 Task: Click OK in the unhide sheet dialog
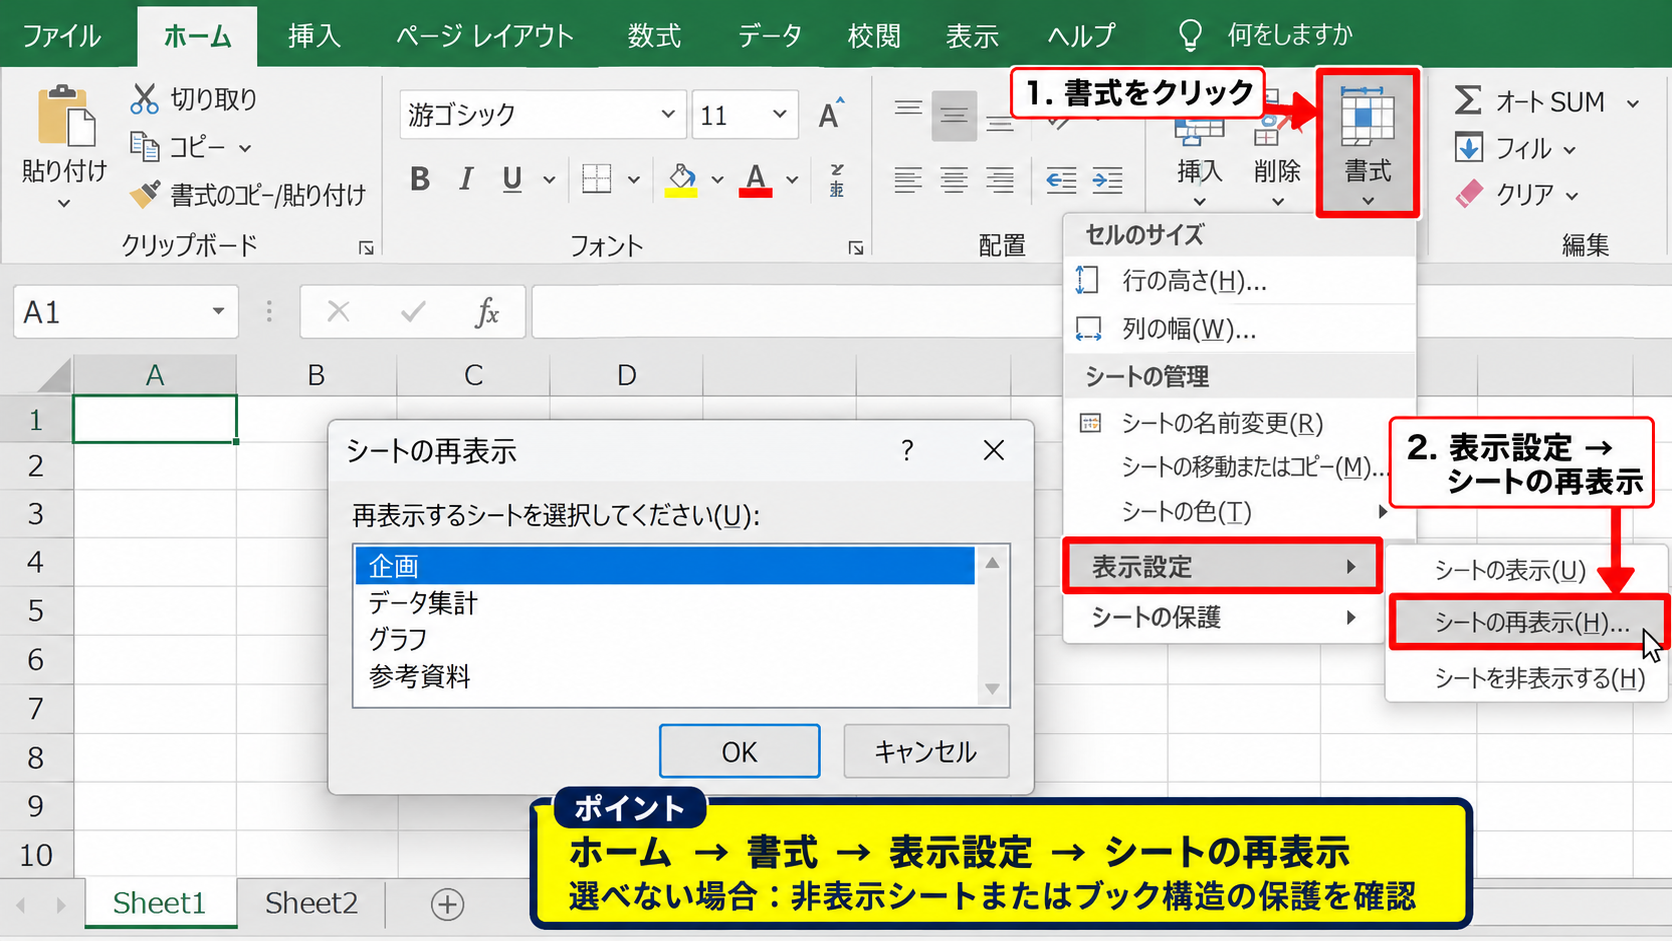740,751
